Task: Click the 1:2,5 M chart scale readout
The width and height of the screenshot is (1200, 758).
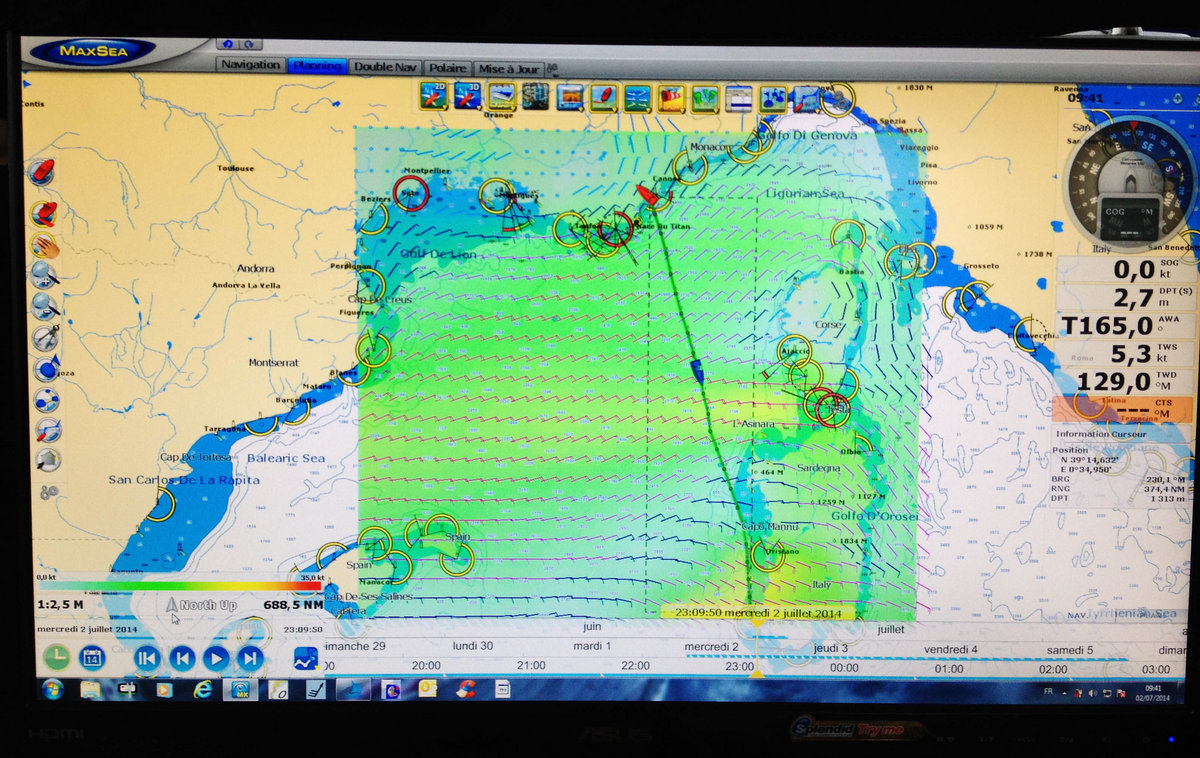Action: (x=61, y=605)
